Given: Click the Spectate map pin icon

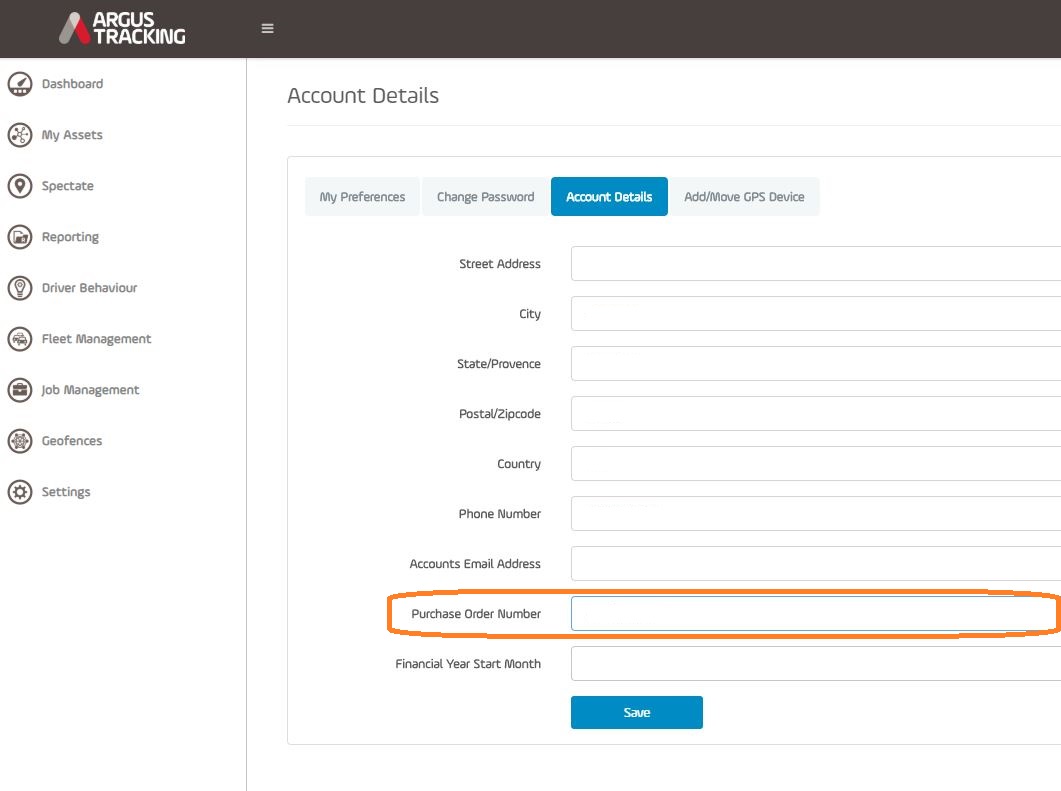Looking at the screenshot, I should [20, 185].
